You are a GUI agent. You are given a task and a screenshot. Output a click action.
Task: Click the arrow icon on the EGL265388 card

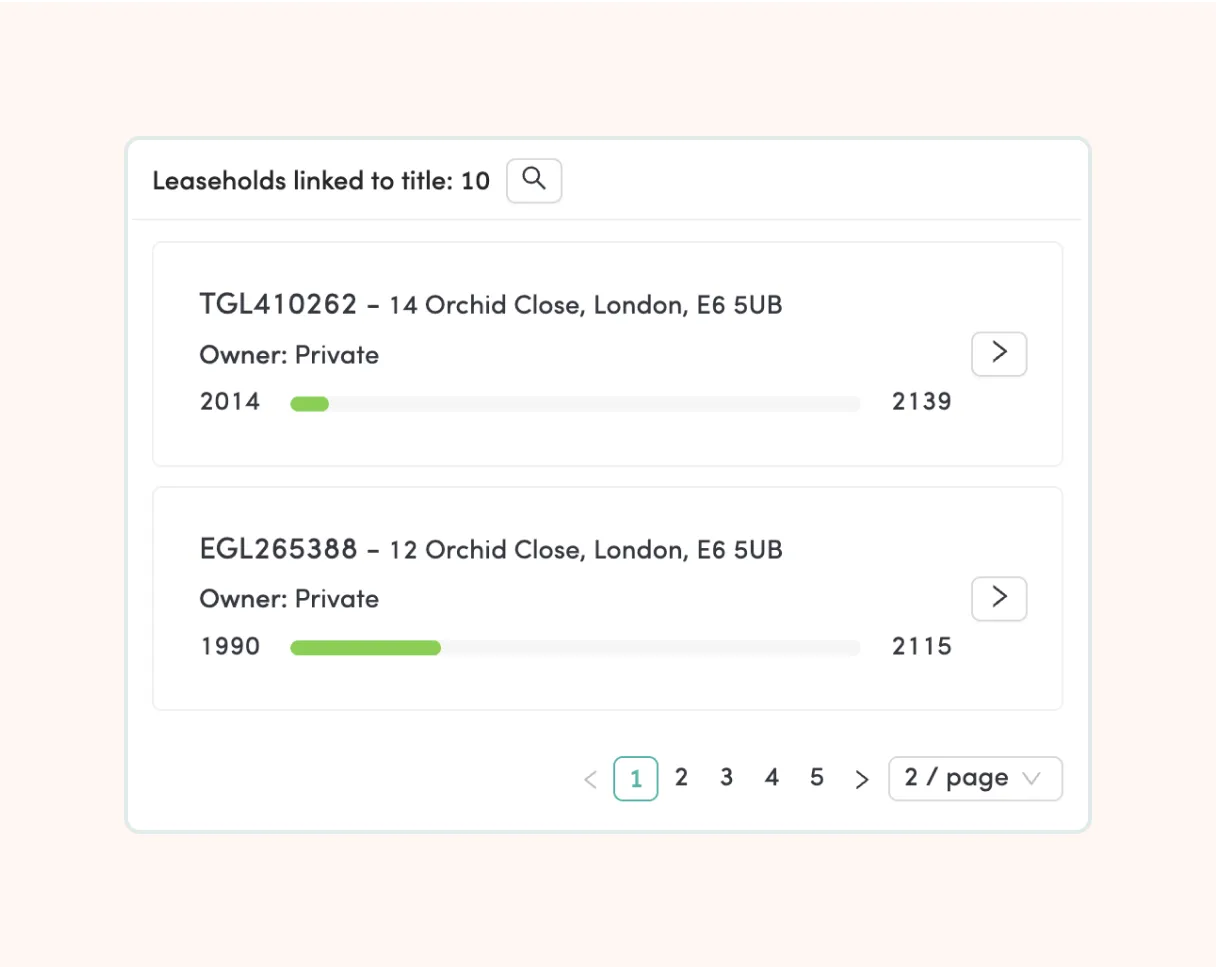coord(999,598)
